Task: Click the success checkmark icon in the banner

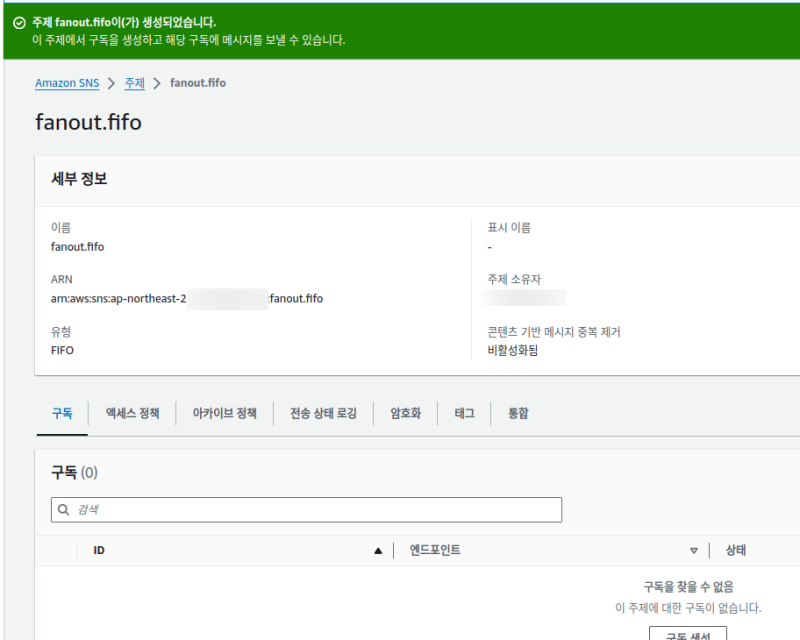Action: (19, 23)
